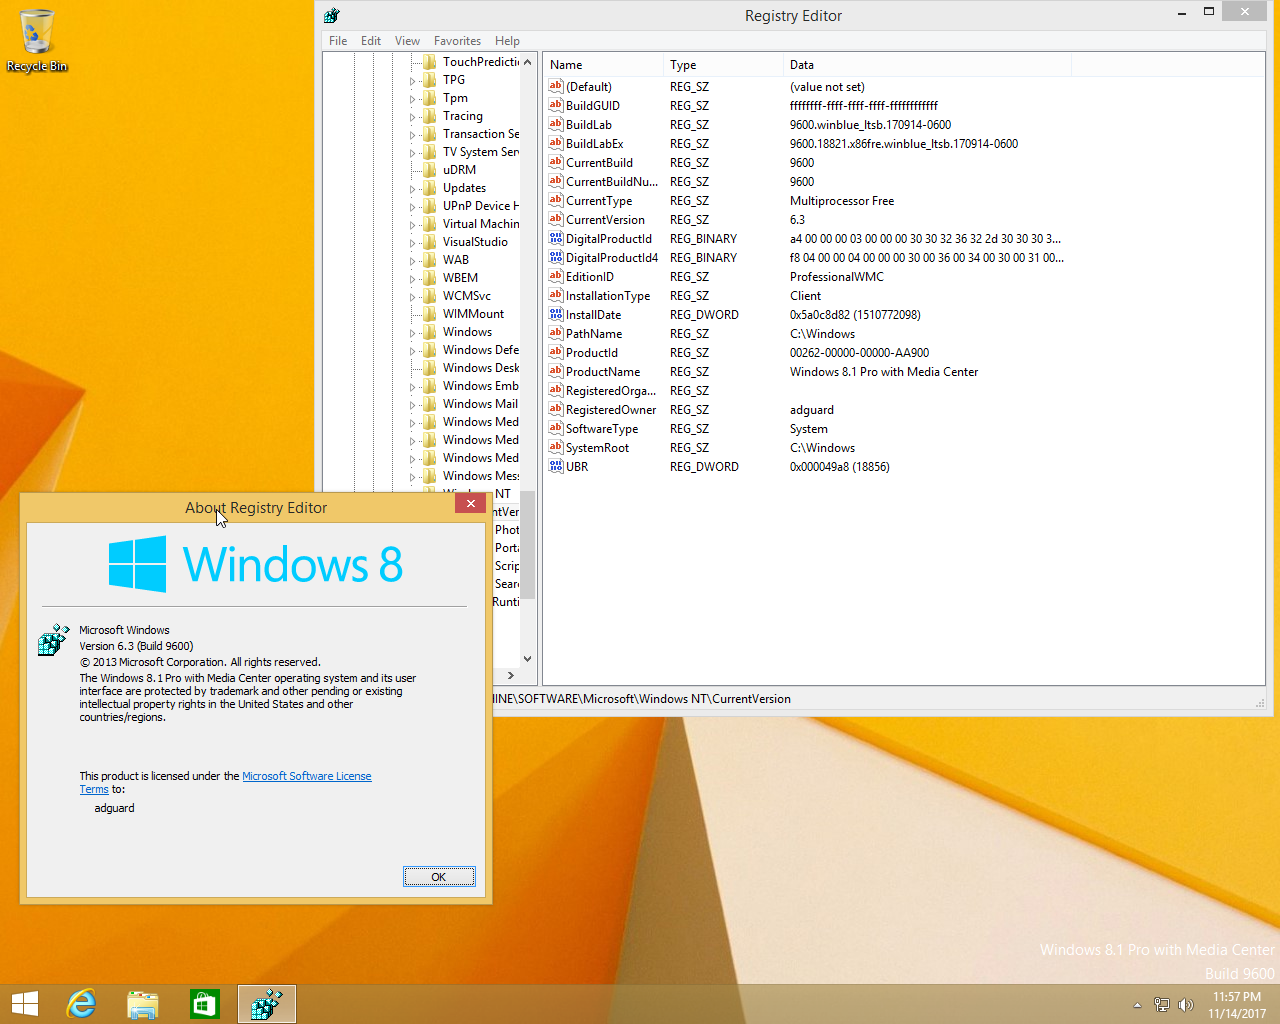This screenshot has height=1024, width=1280.
Task: Open File Explorer from the taskbar
Action: point(143,1004)
